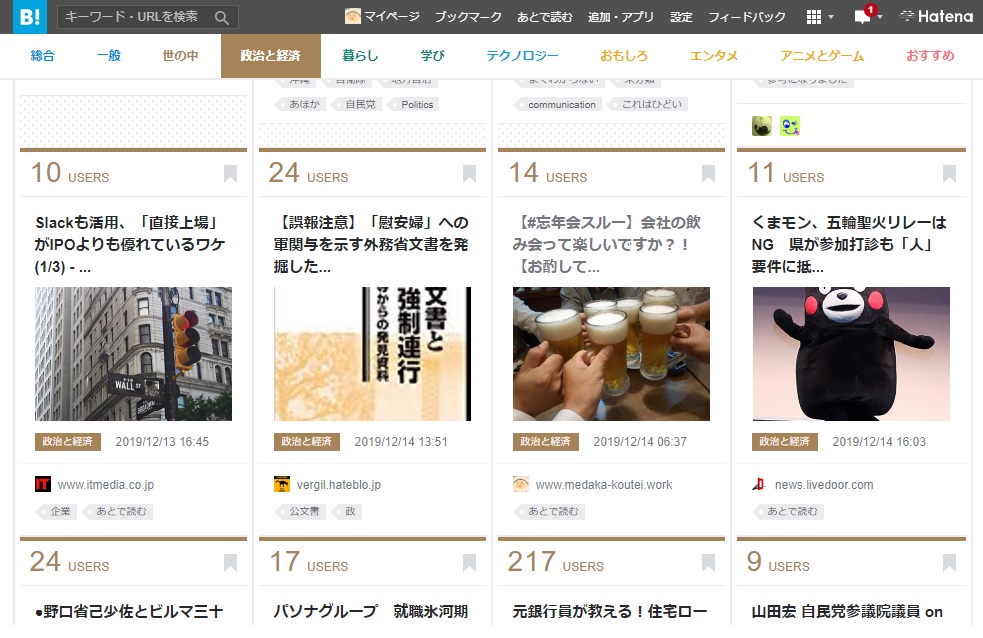Click the Kumamon mascot thumbnail

tap(851, 354)
